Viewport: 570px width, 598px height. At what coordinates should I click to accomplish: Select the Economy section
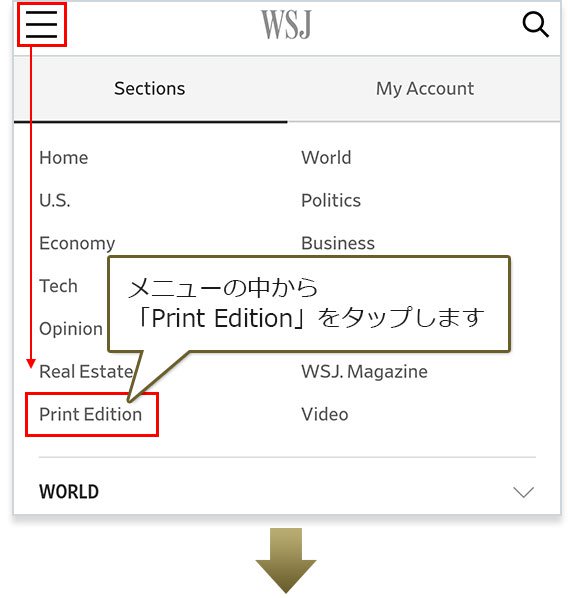[77, 244]
